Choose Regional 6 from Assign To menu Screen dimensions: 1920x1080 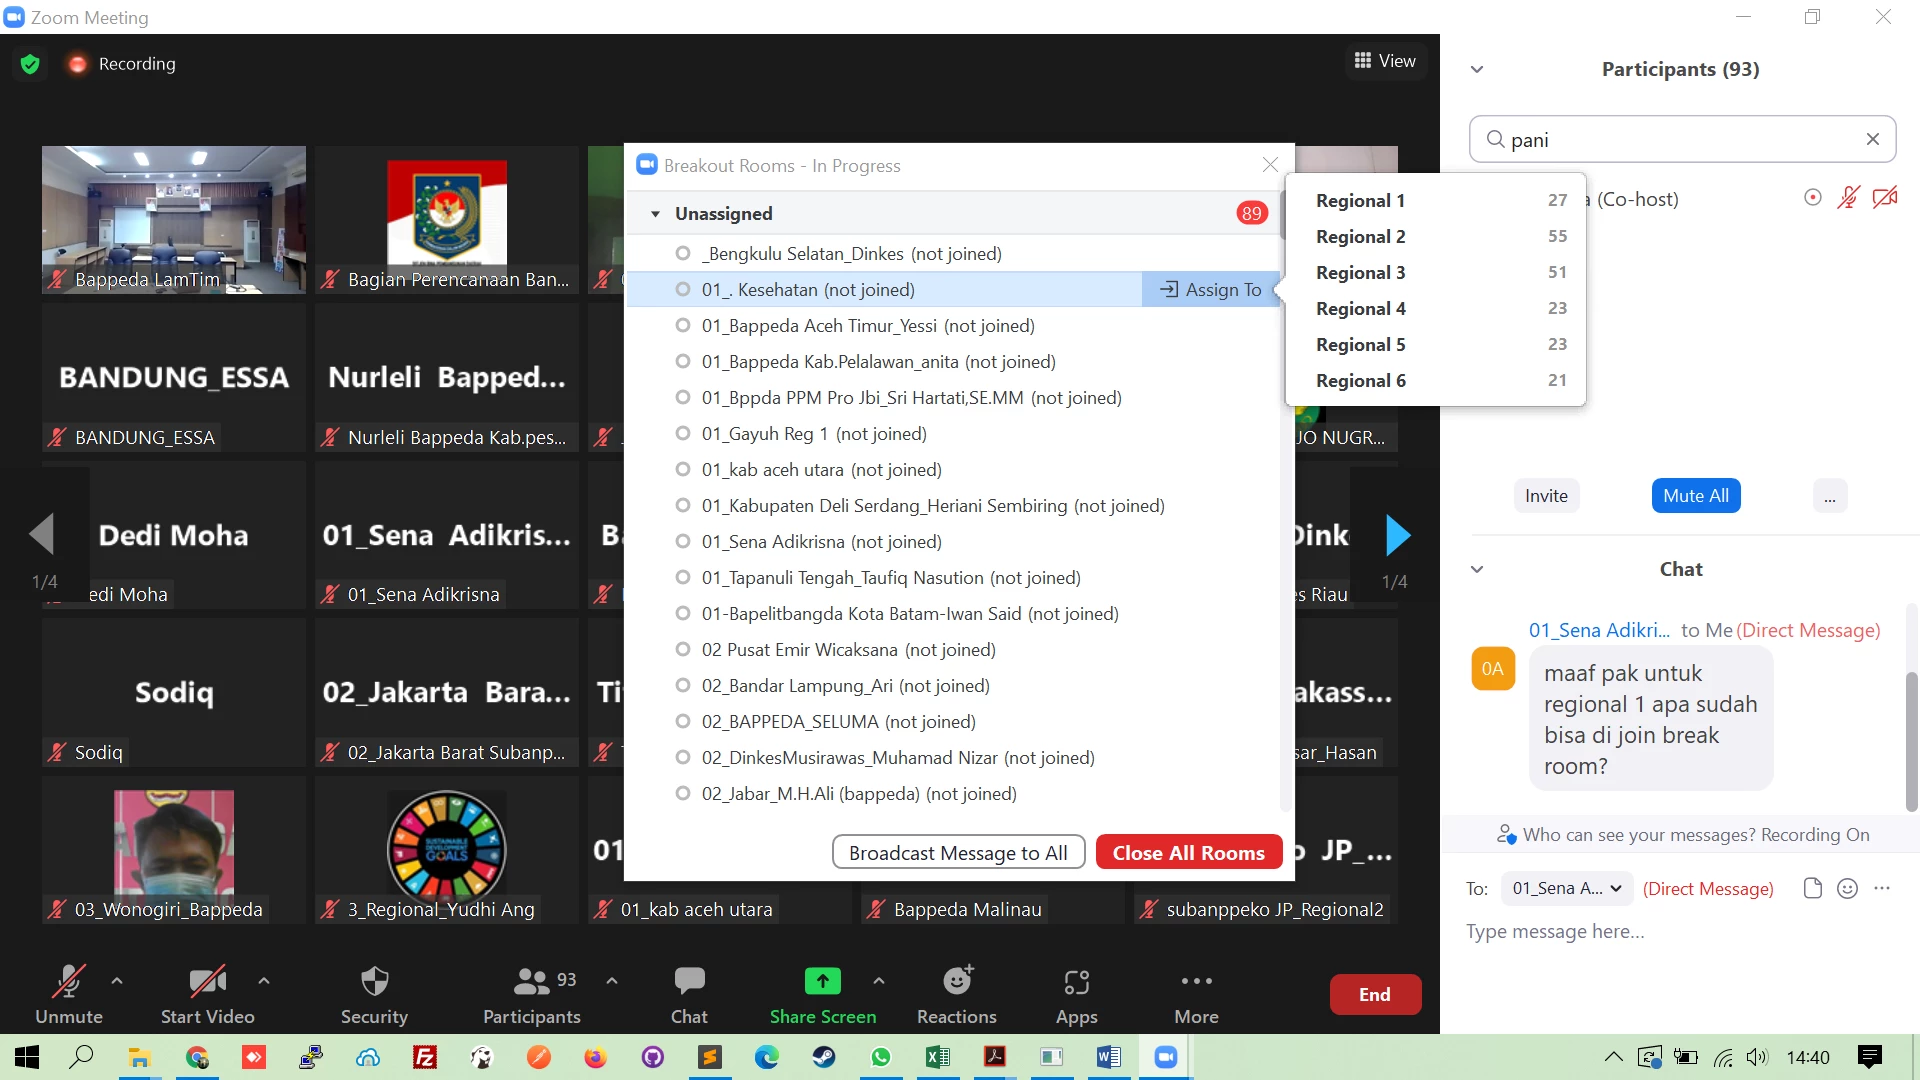click(x=1360, y=380)
